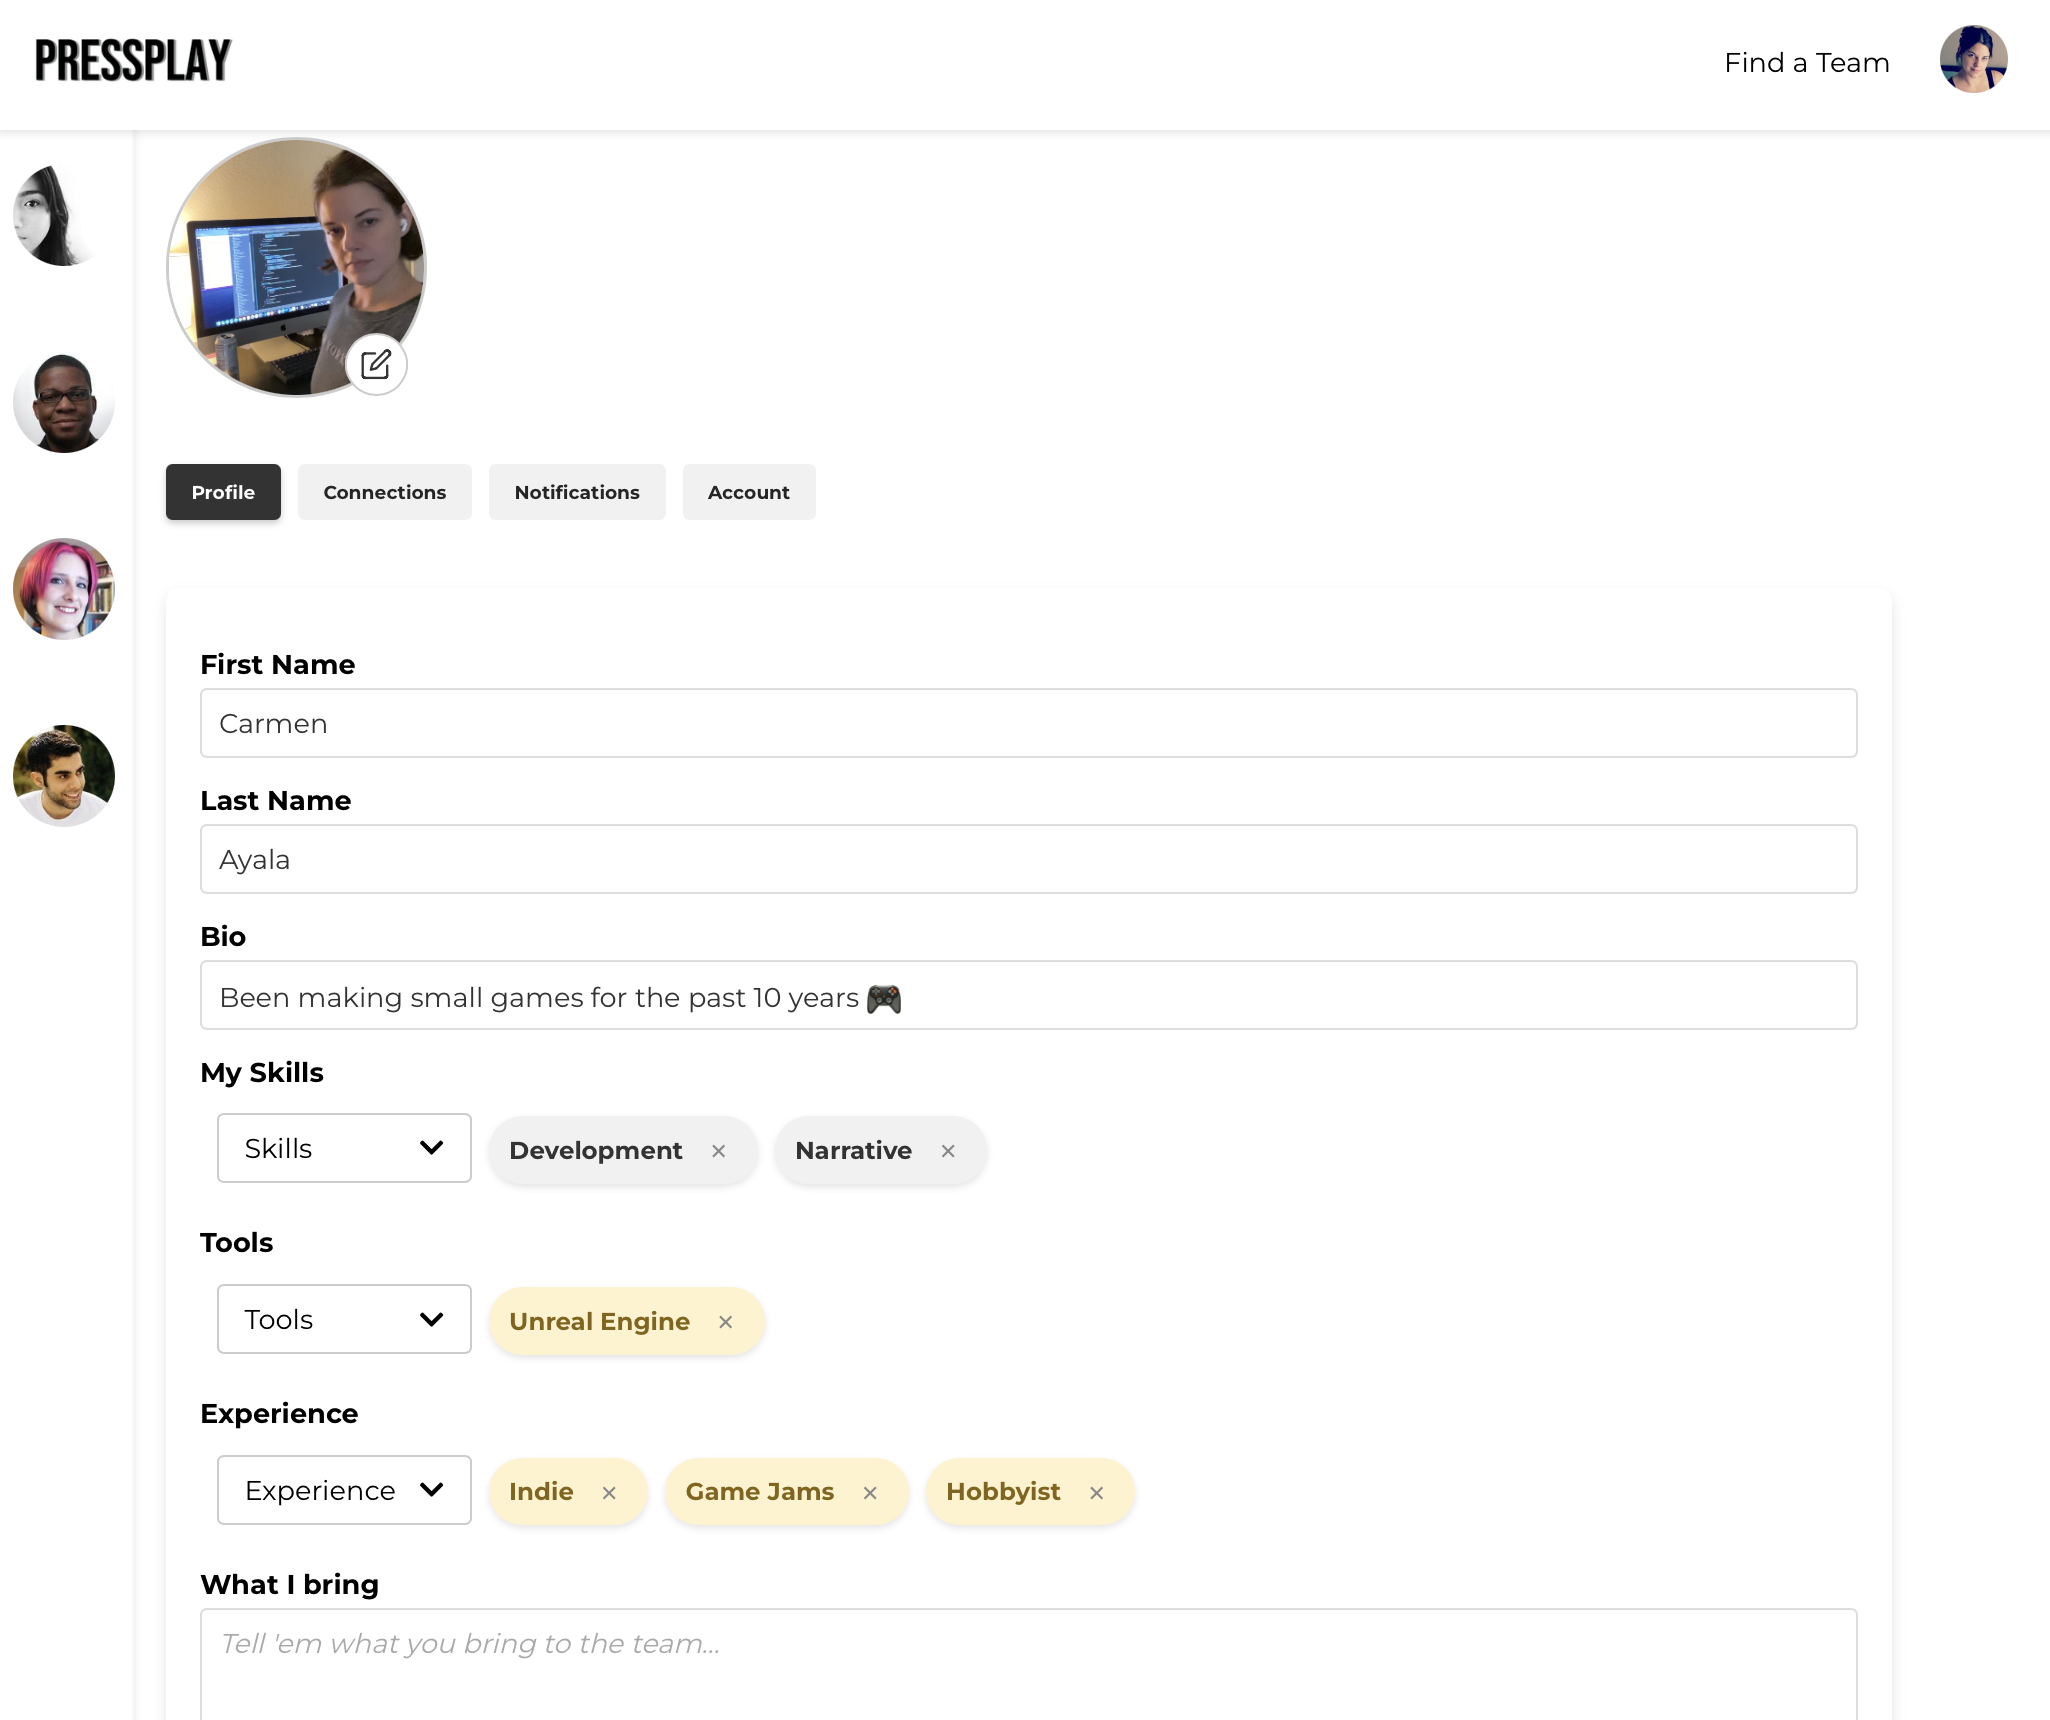Remove the Game Jams experience tag
Image resolution: width=2050 pixels, height=1720 pixels.
click(869, 1492)
